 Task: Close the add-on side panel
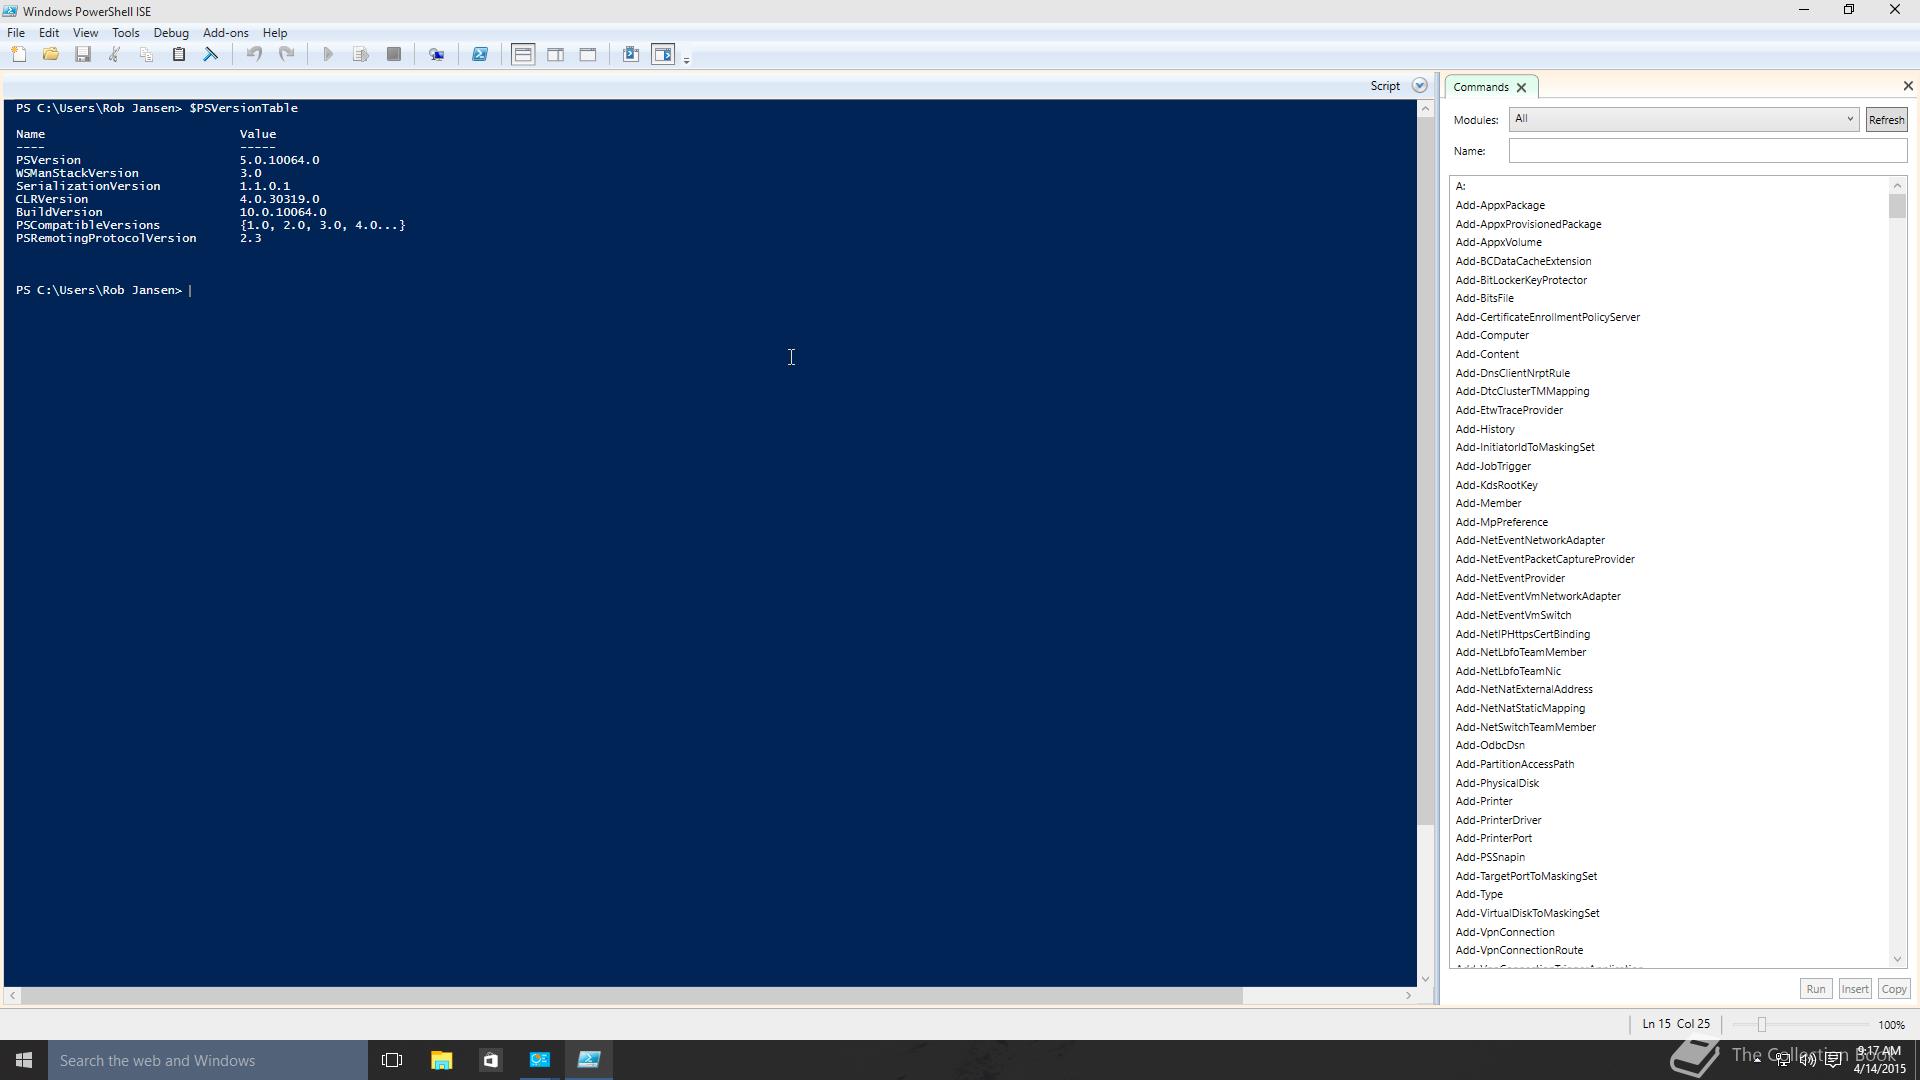(x=1907, y=86)
